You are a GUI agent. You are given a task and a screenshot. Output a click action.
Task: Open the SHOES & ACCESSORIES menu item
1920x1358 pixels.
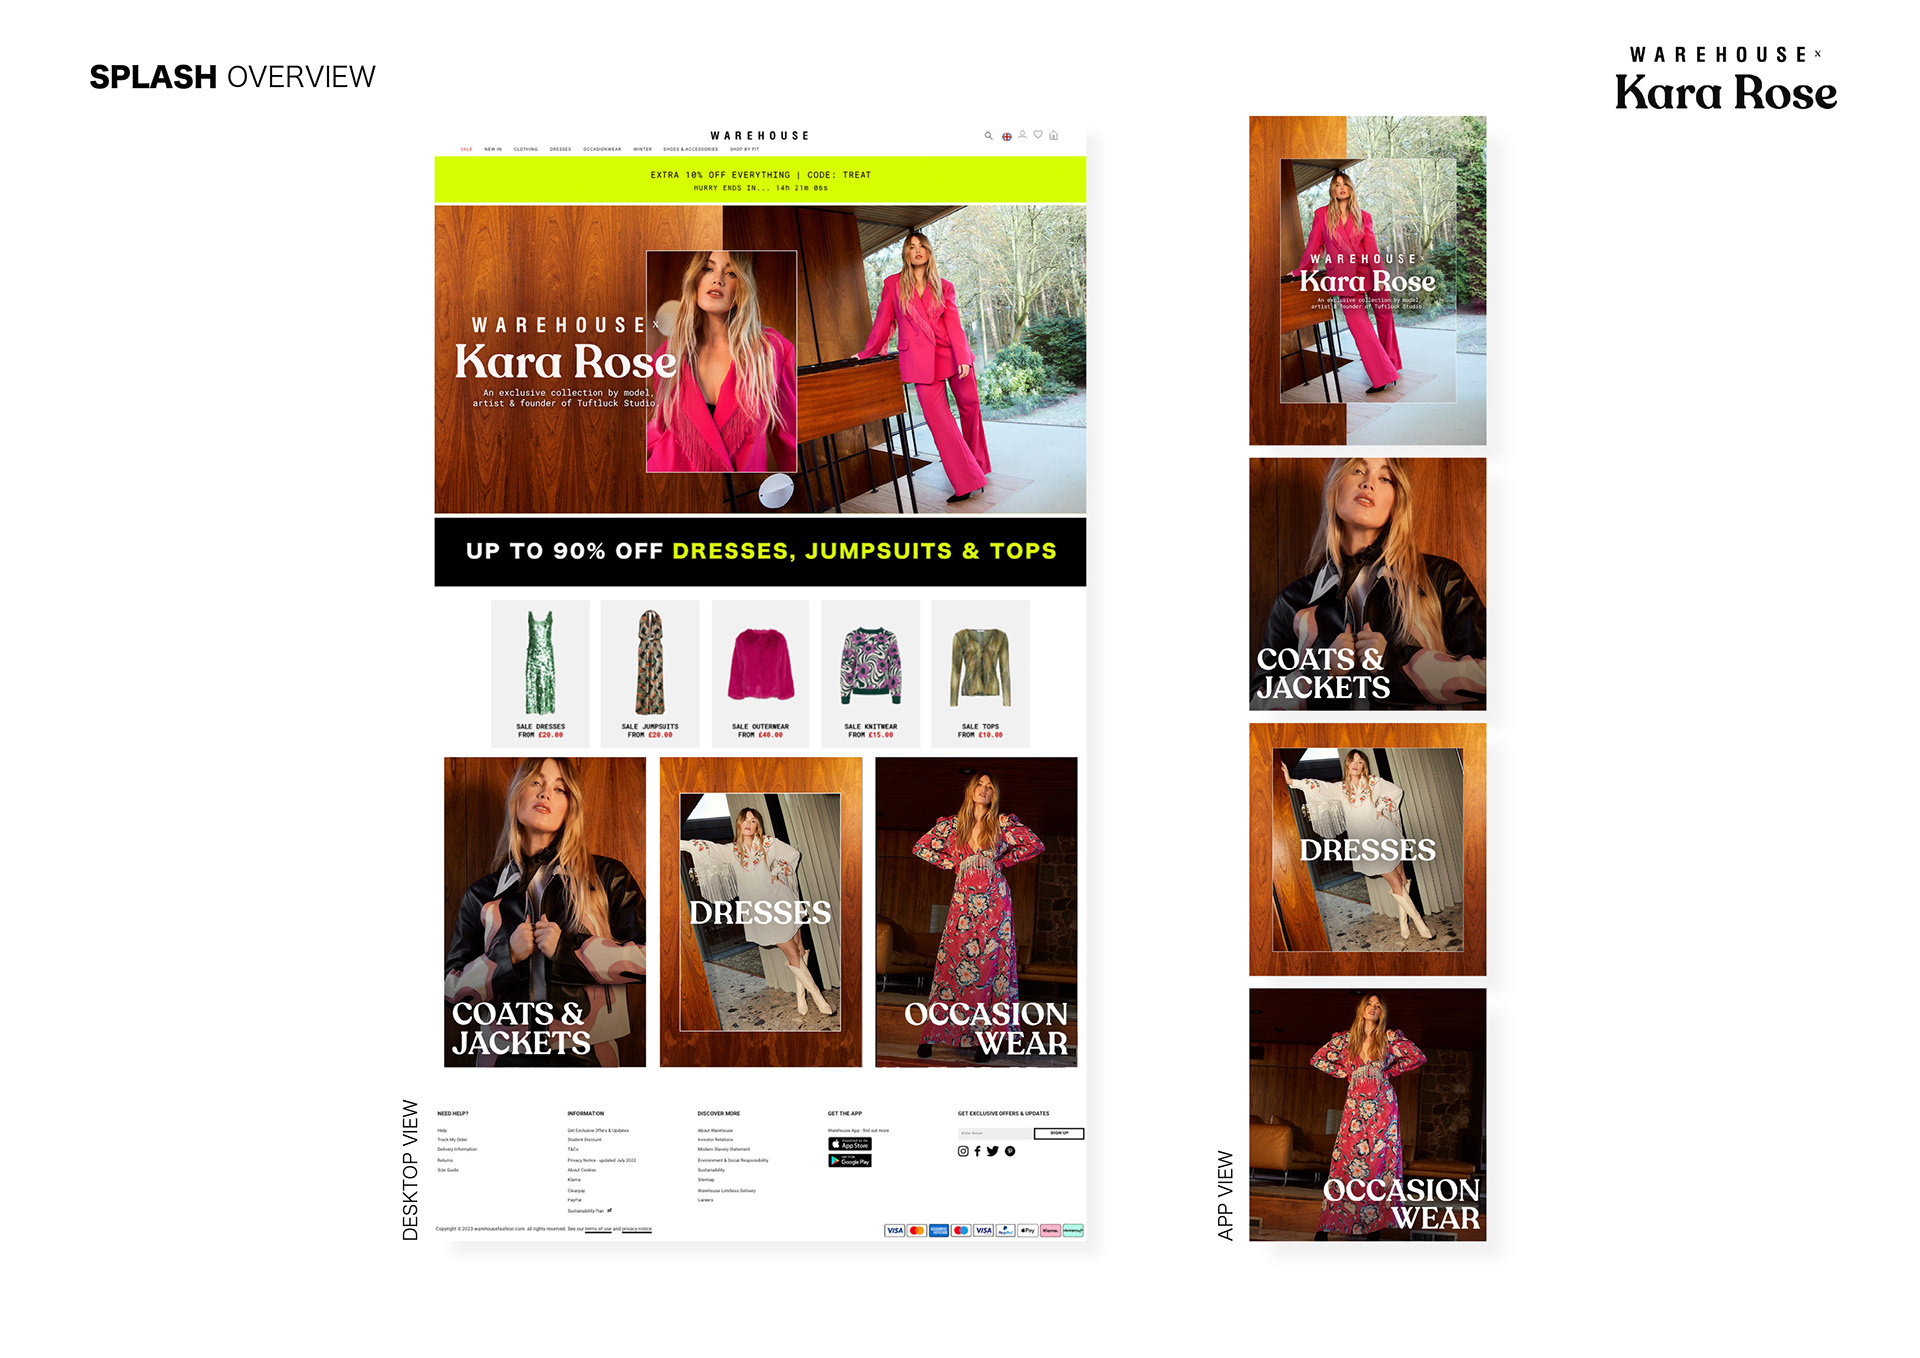[x=690, y=149]
